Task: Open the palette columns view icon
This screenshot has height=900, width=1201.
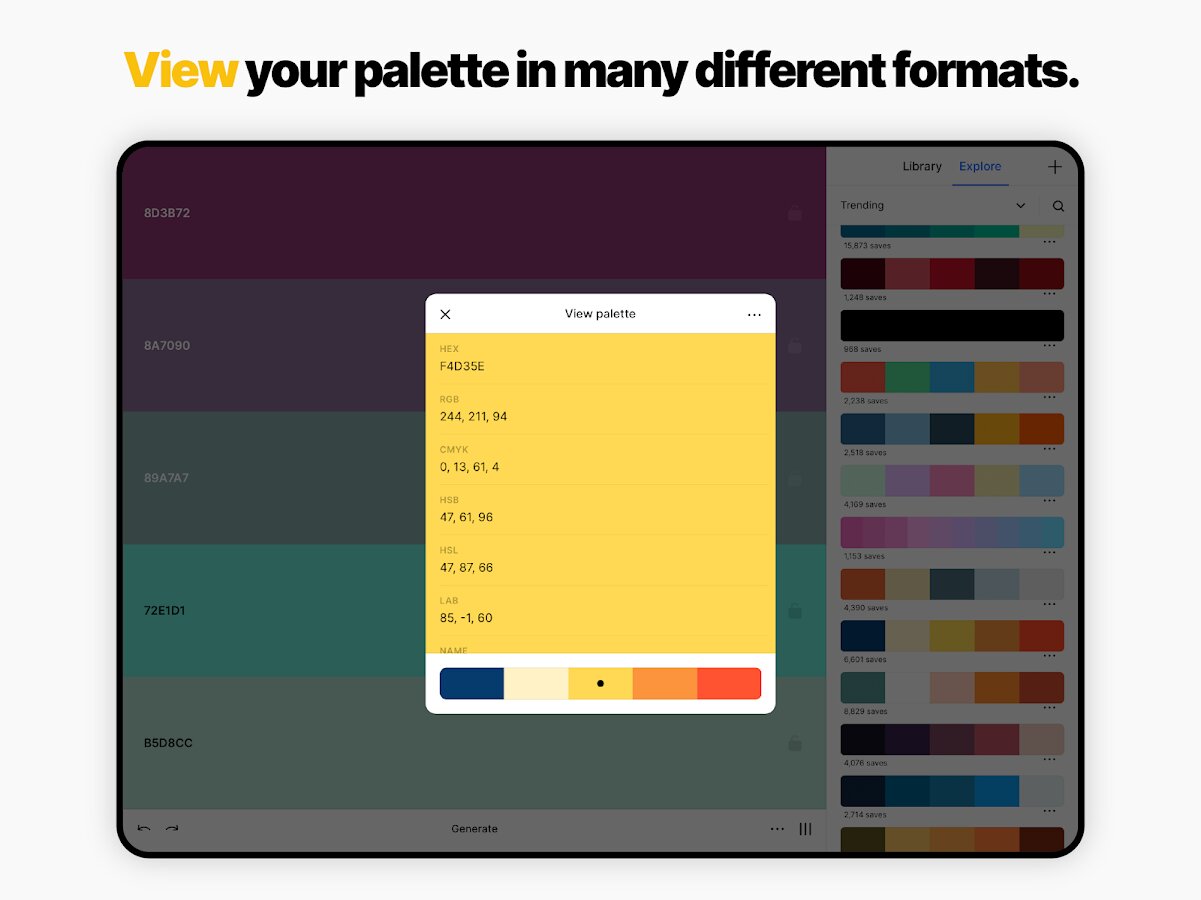Action: [x=805, y=828]
